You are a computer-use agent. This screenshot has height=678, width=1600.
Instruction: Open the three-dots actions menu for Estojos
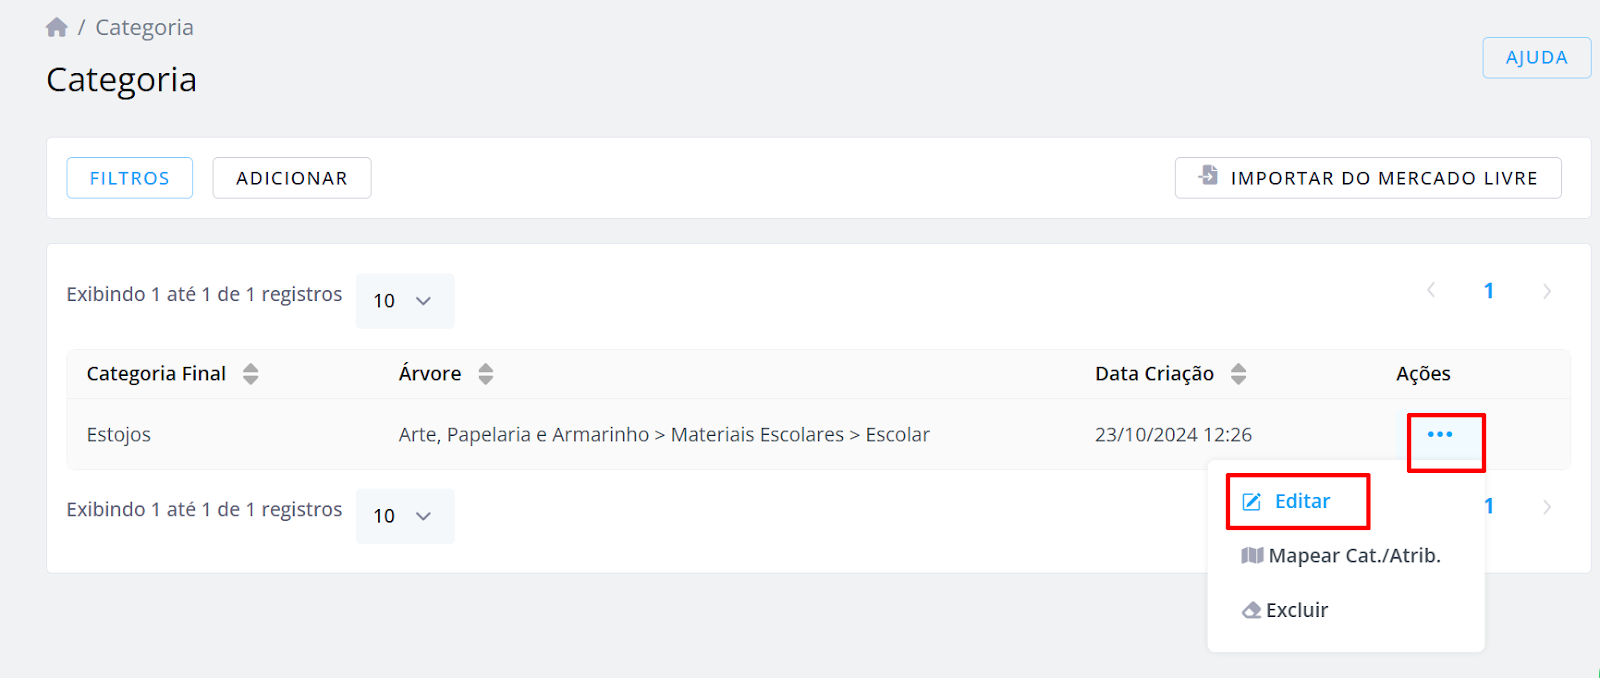tap(1440, 434)
